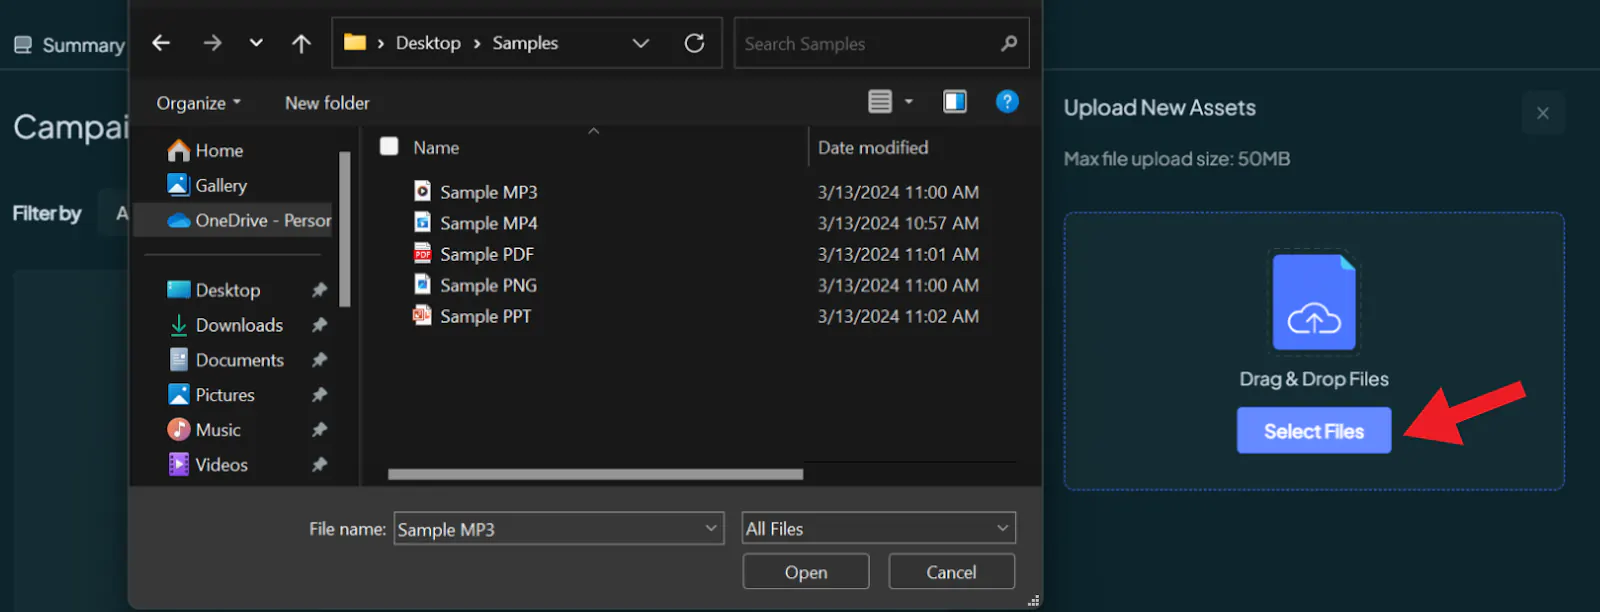Click the Samples breadcrumb segment
1600x612 pixels.
(x=525, y=43)
